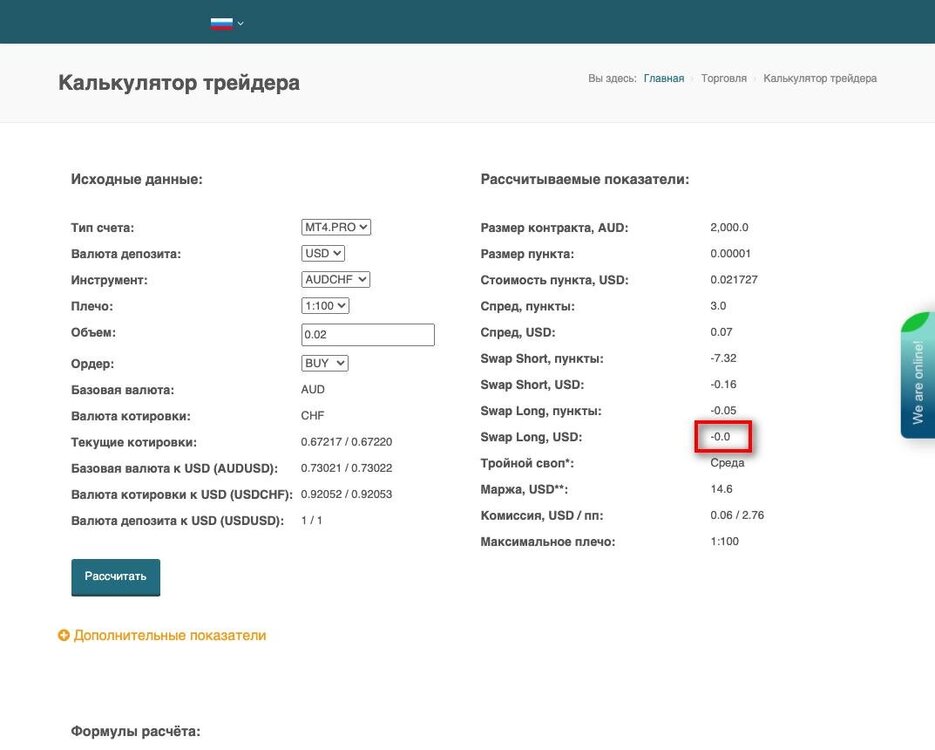Click the margin value 14.6
The width and height of the screenshot is (935, 750).
(721, 489)
